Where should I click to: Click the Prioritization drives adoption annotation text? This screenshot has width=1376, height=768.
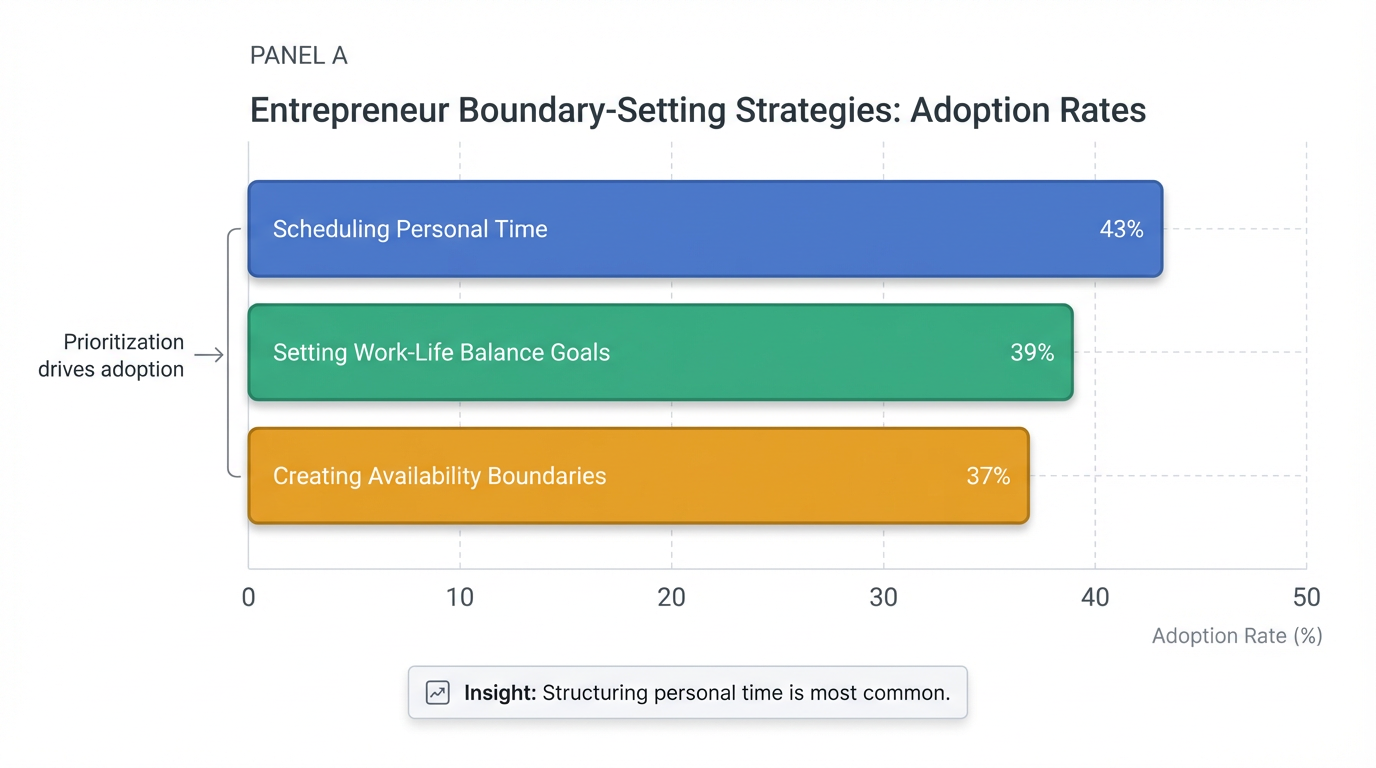(x=111, y=355)
